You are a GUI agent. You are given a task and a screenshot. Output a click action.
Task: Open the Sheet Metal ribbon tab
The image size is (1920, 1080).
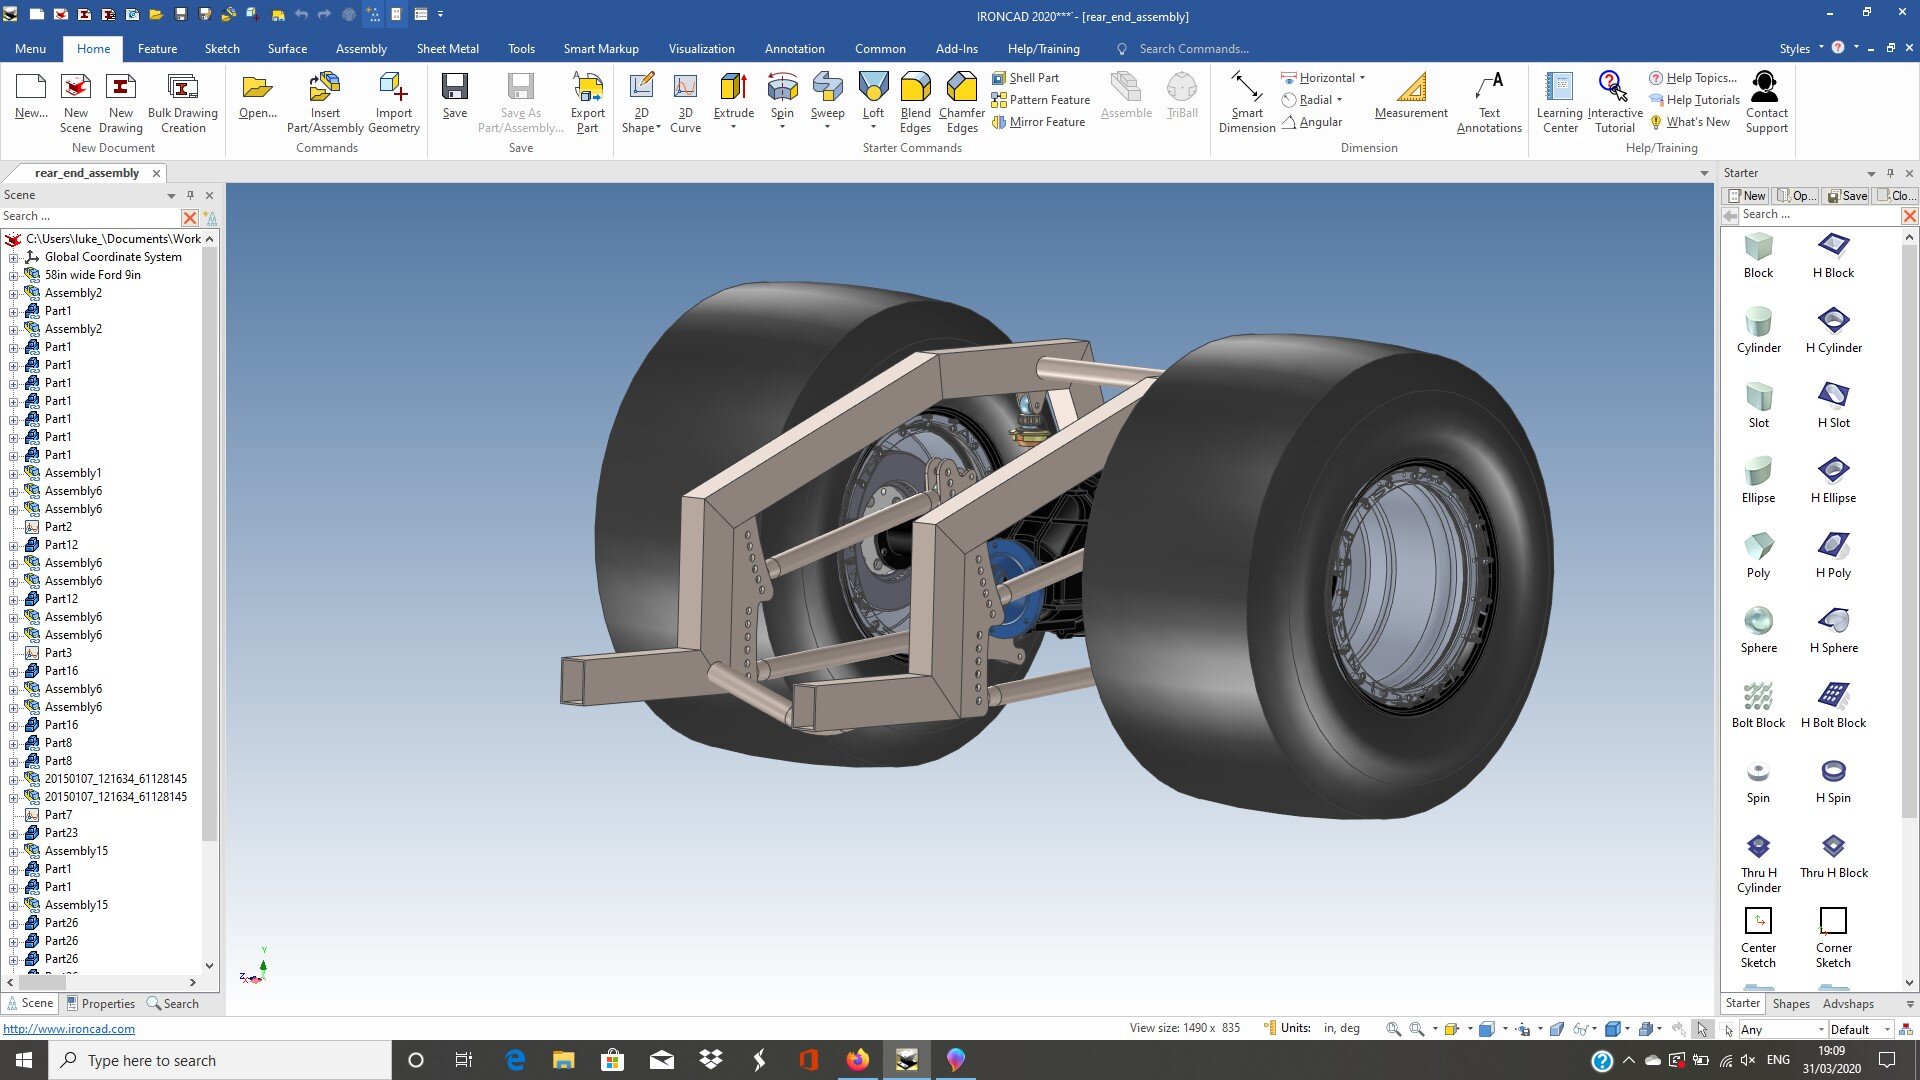coord(447,48)
